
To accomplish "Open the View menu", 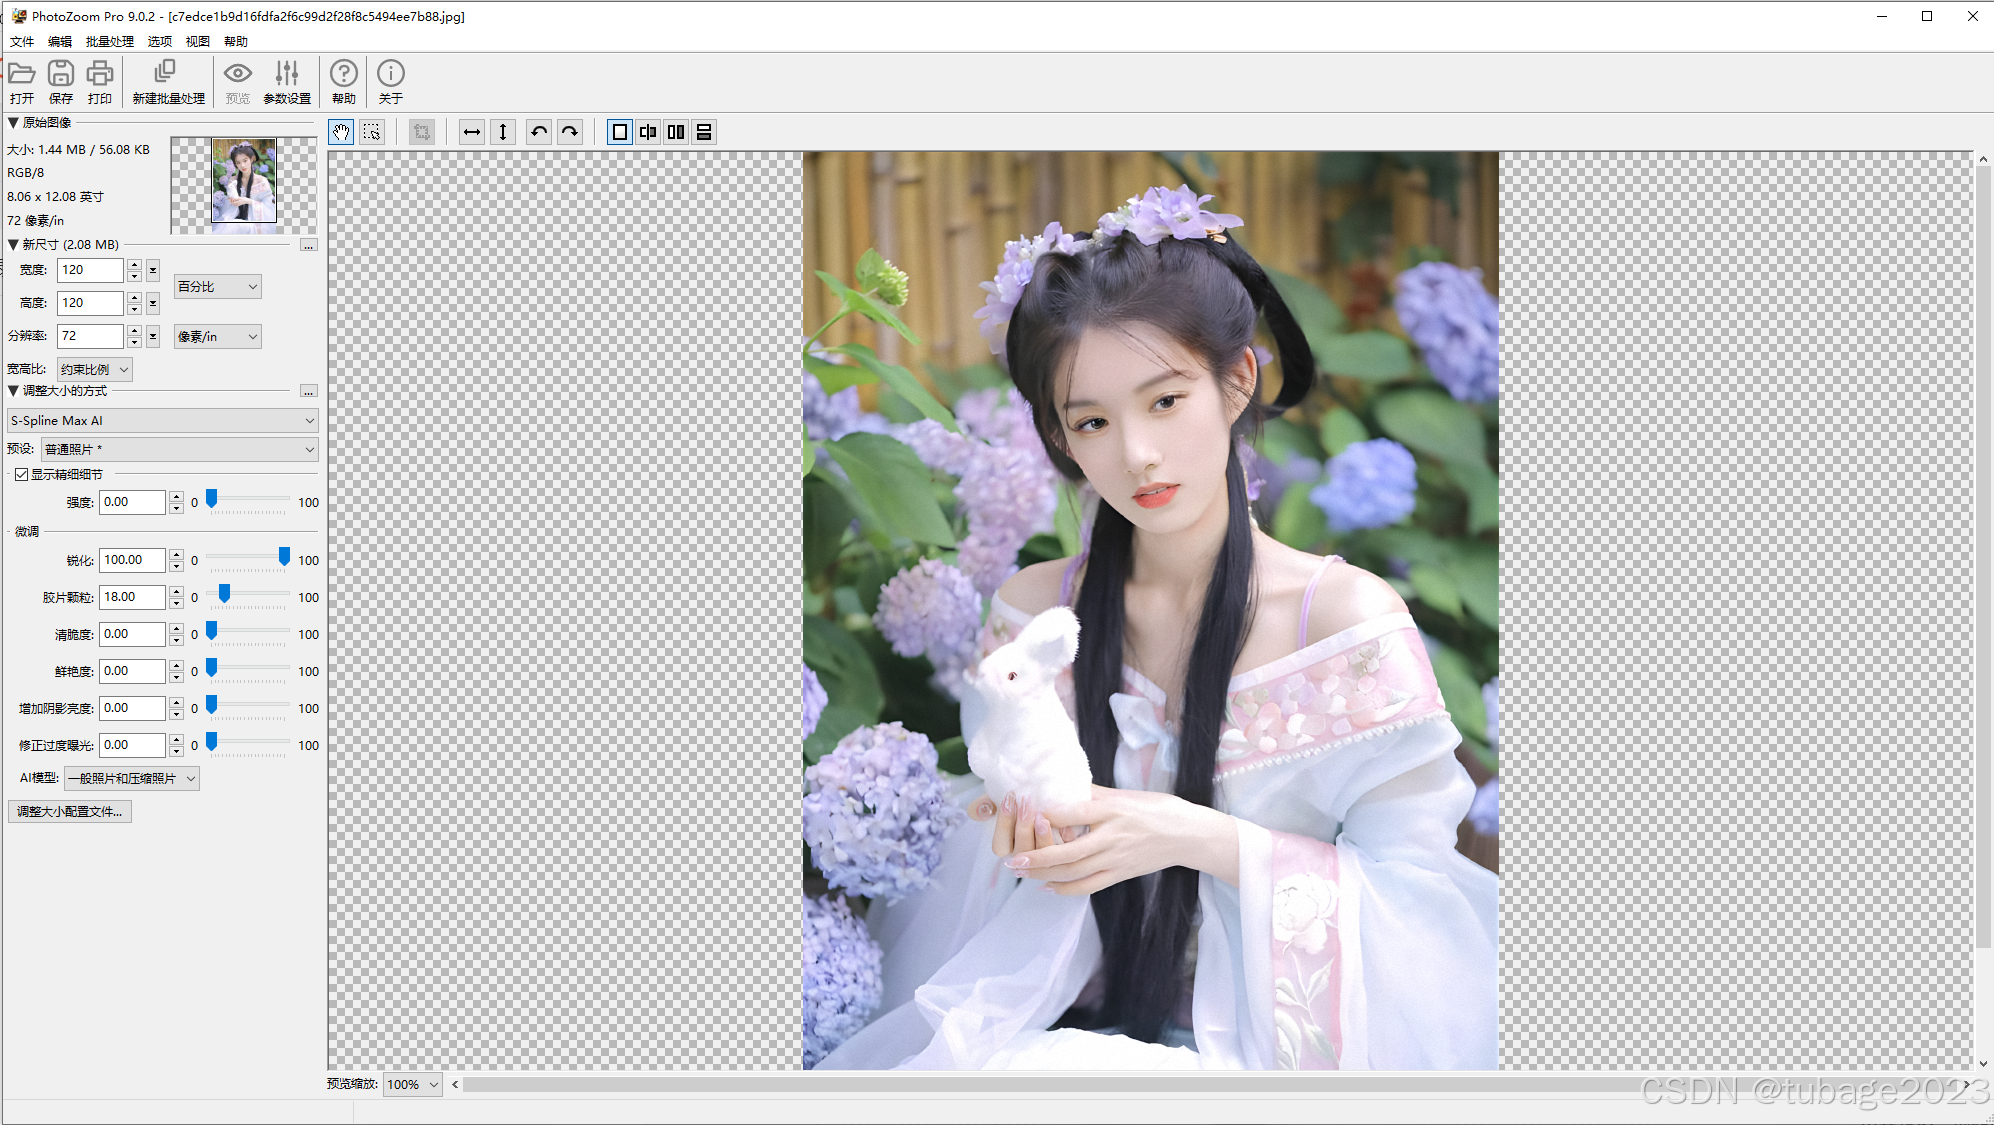I will (197, 41).
